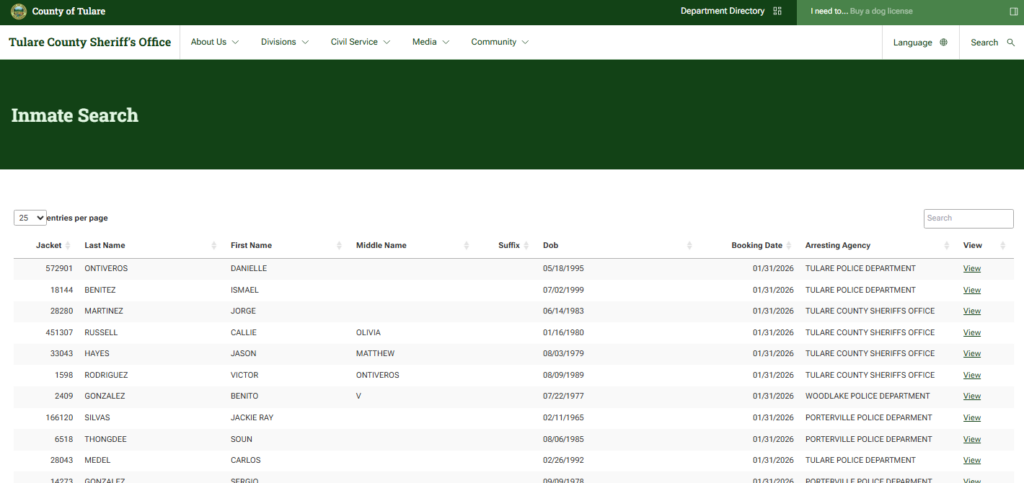This screenshot has width=1024, height=483.
Task: Click the Search magnifying glass icon
Action: [1010, 43]
